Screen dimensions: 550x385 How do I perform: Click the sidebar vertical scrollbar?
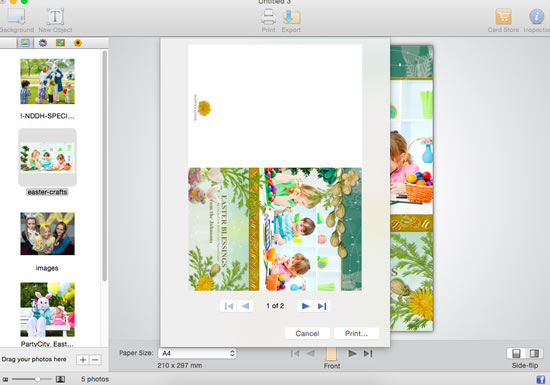pyautogui.click(x=104, y=166)
